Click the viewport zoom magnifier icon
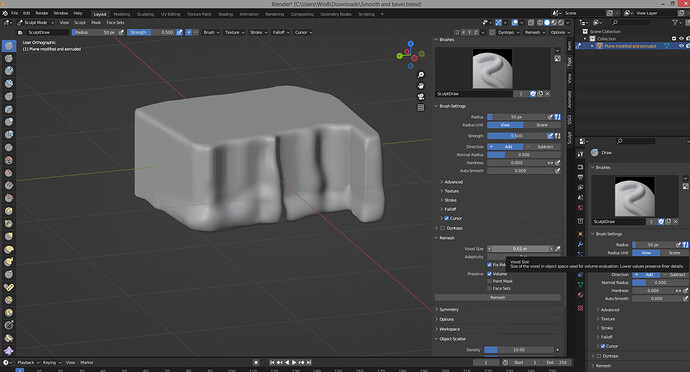Viewport: 690px width, 372px height. pyautogui.click(x=421, y=75)
